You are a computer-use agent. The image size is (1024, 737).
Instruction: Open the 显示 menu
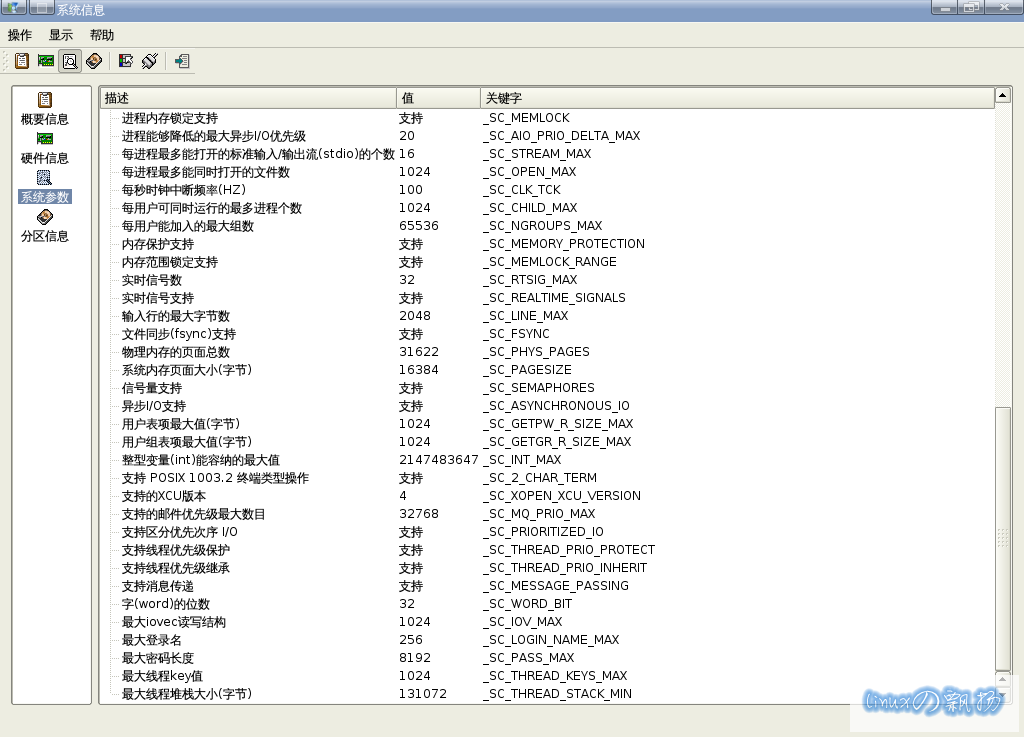pos(61,35)
